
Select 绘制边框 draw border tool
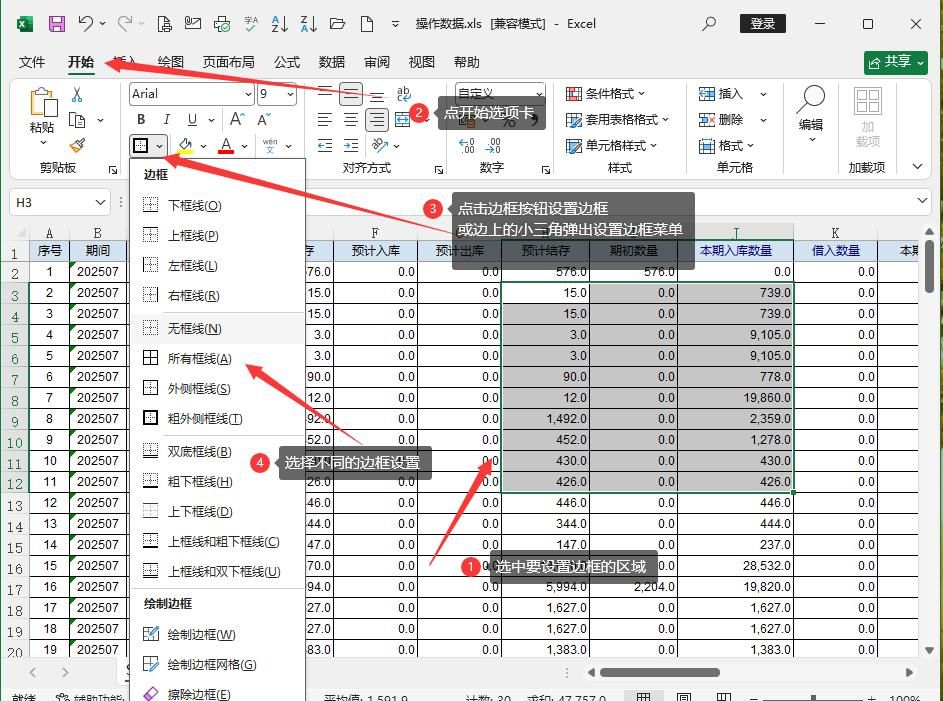(200, 635)
